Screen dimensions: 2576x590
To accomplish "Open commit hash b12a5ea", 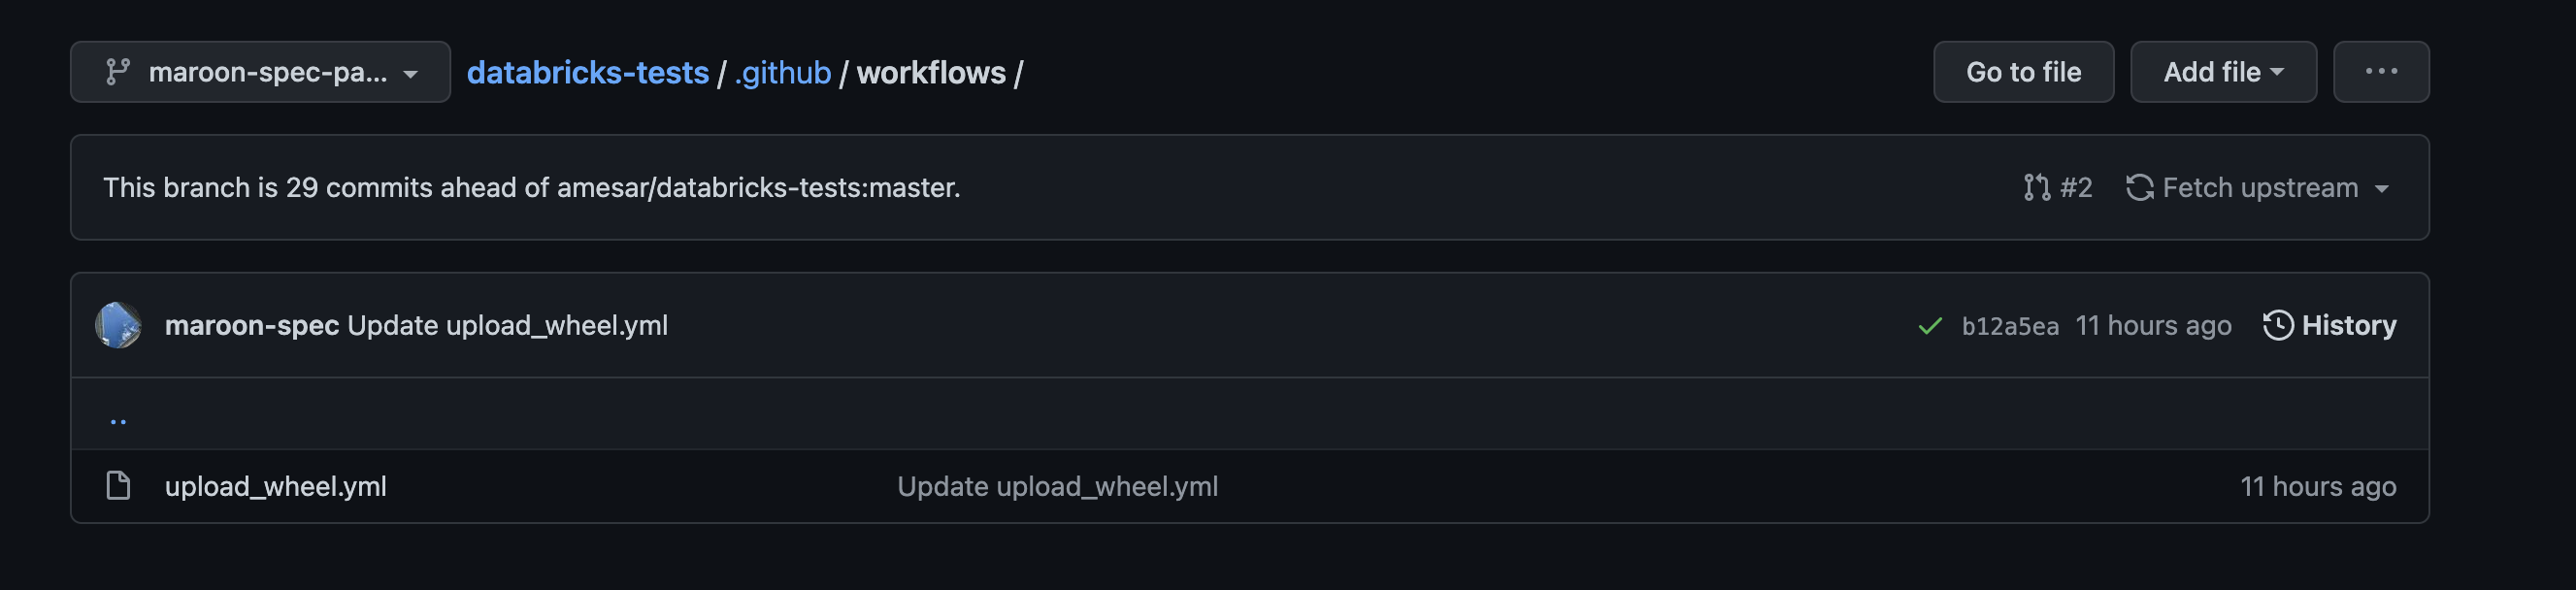I will pyautogui.click(x=2009, y=326).
